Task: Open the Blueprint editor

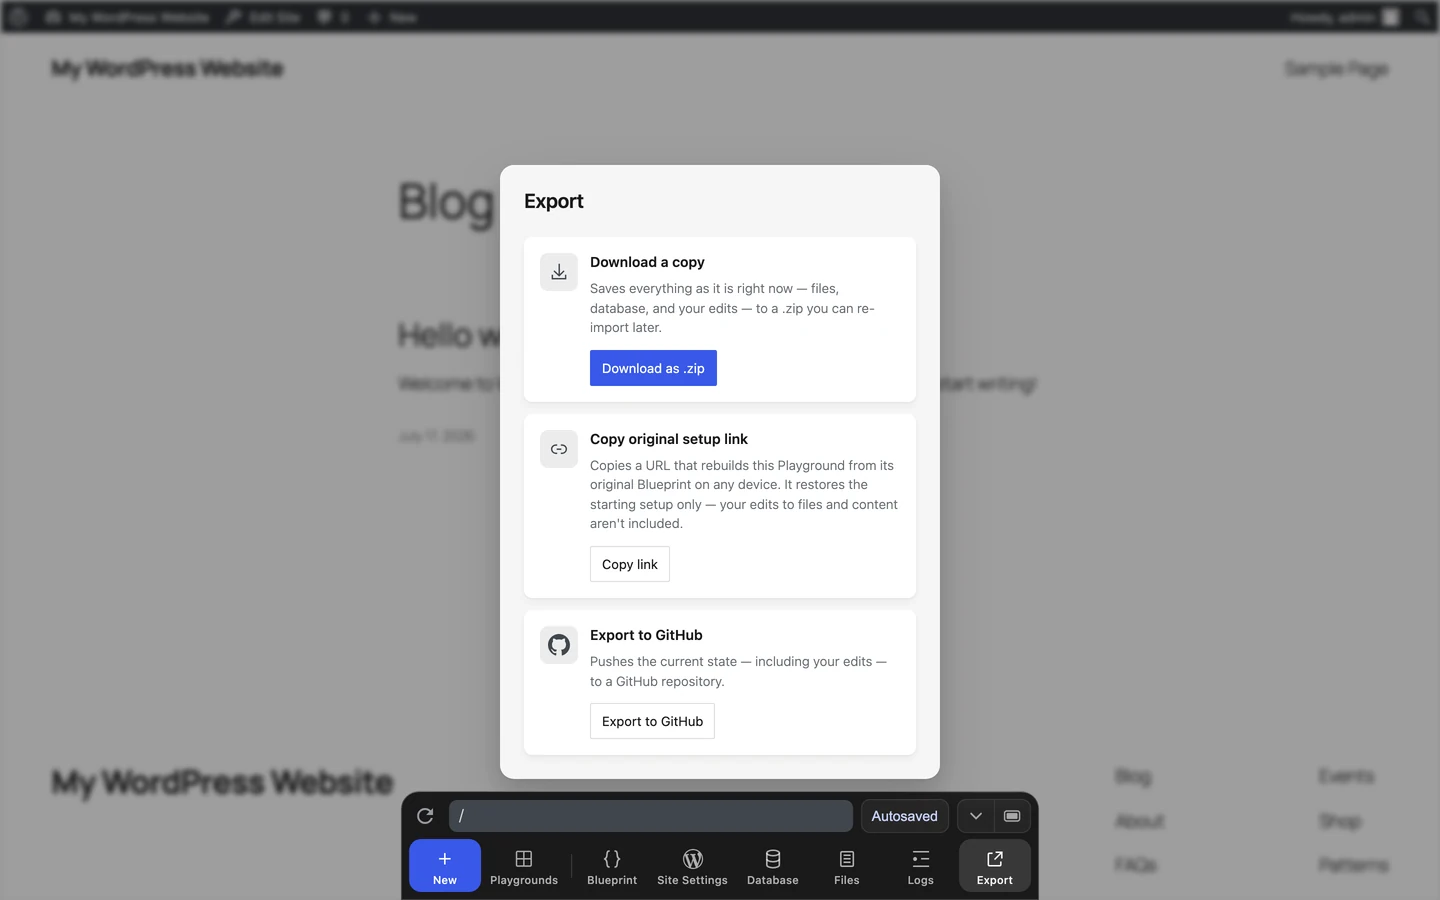Action: tap(612, 866)
